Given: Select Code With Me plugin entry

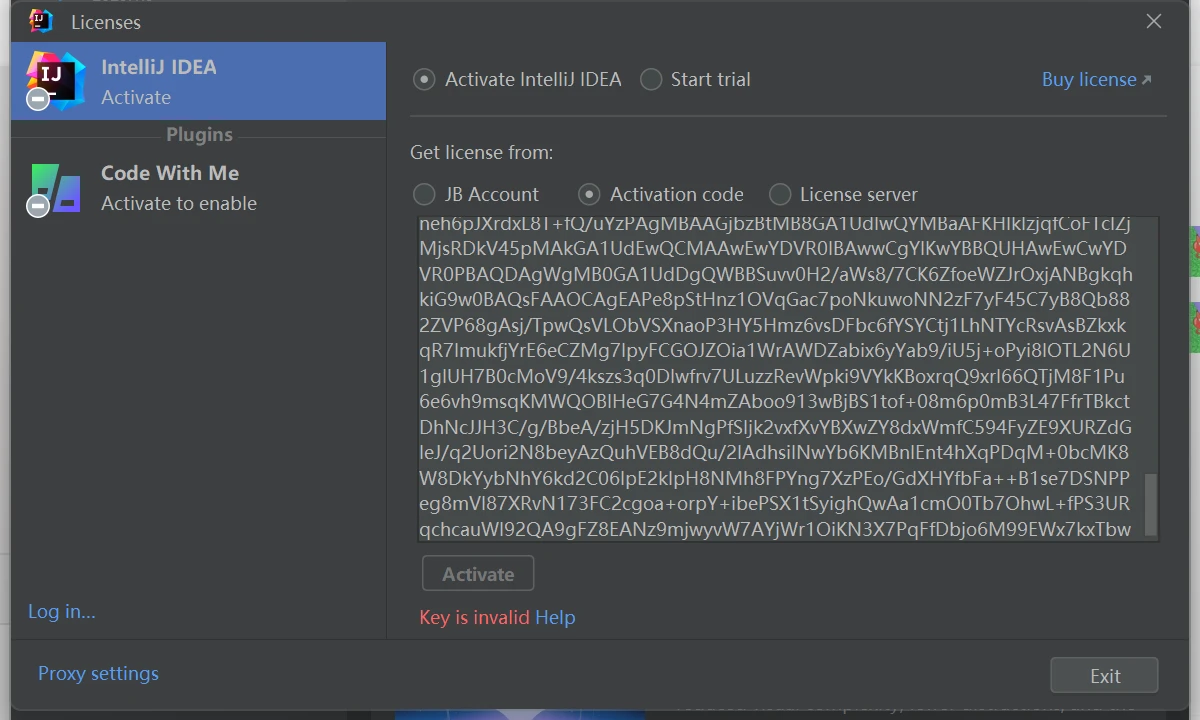Looking at the screenshot, I should tap(198, 188).
